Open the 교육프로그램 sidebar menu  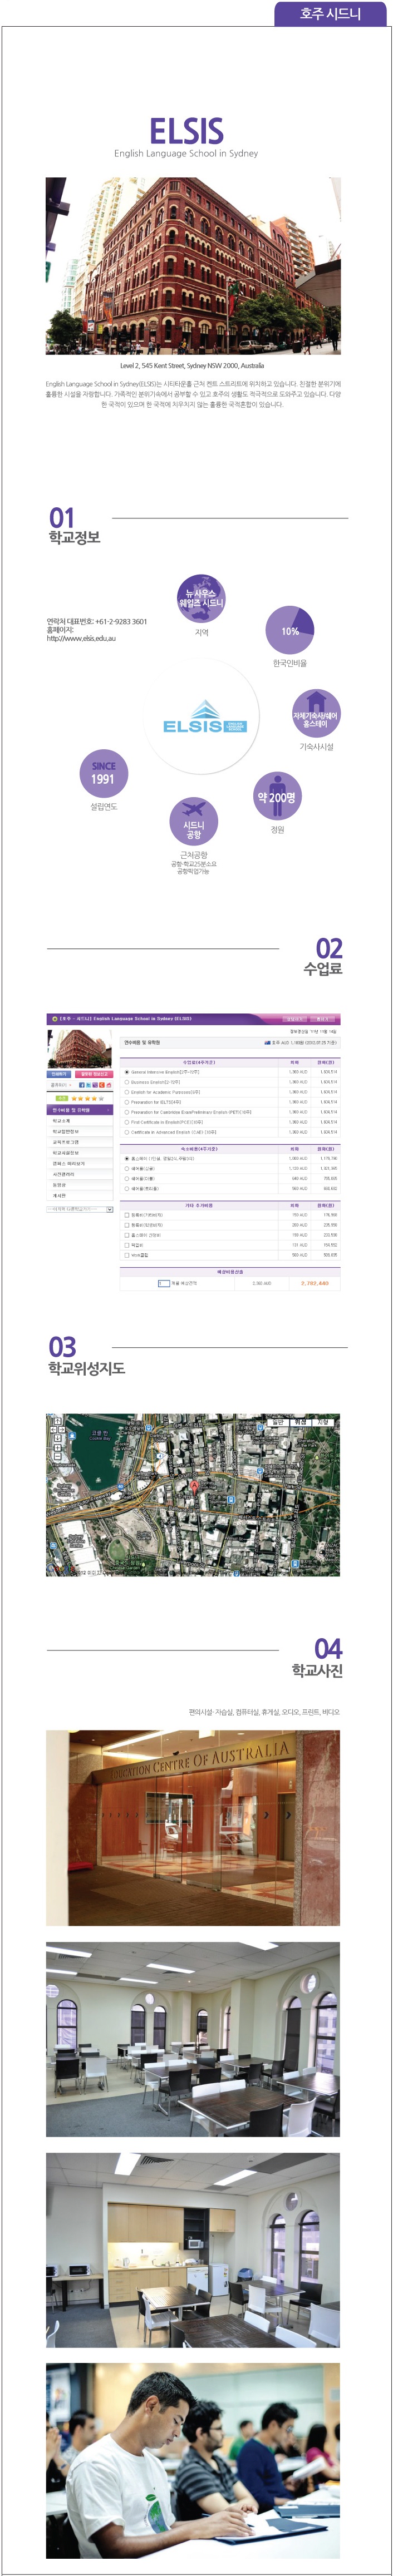[79, 1142]
